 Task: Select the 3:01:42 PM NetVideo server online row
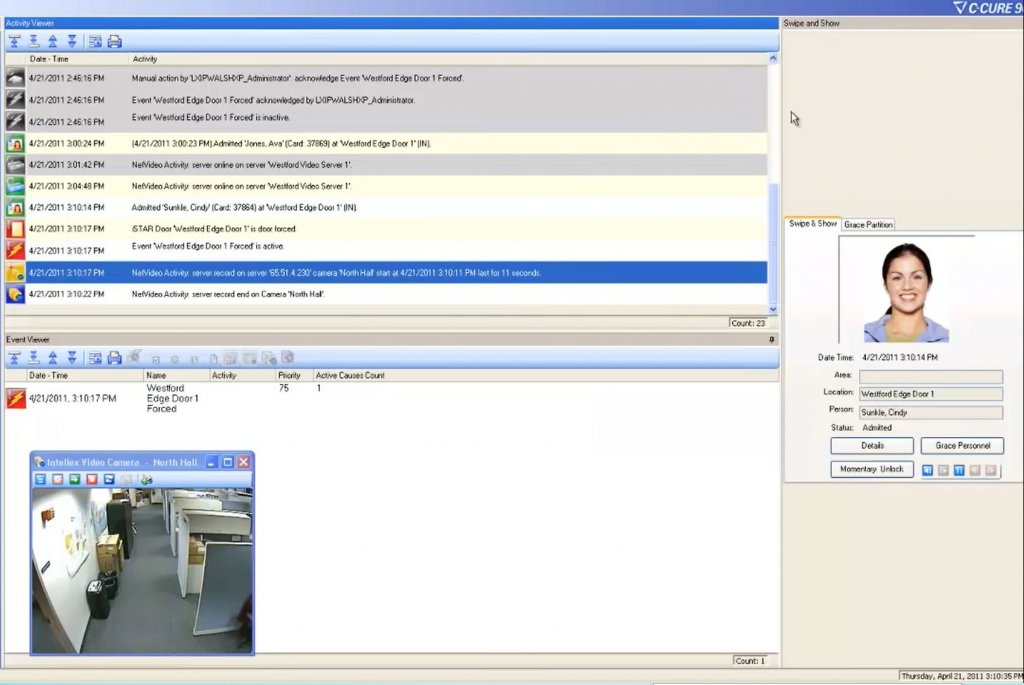tap(386, 165)
